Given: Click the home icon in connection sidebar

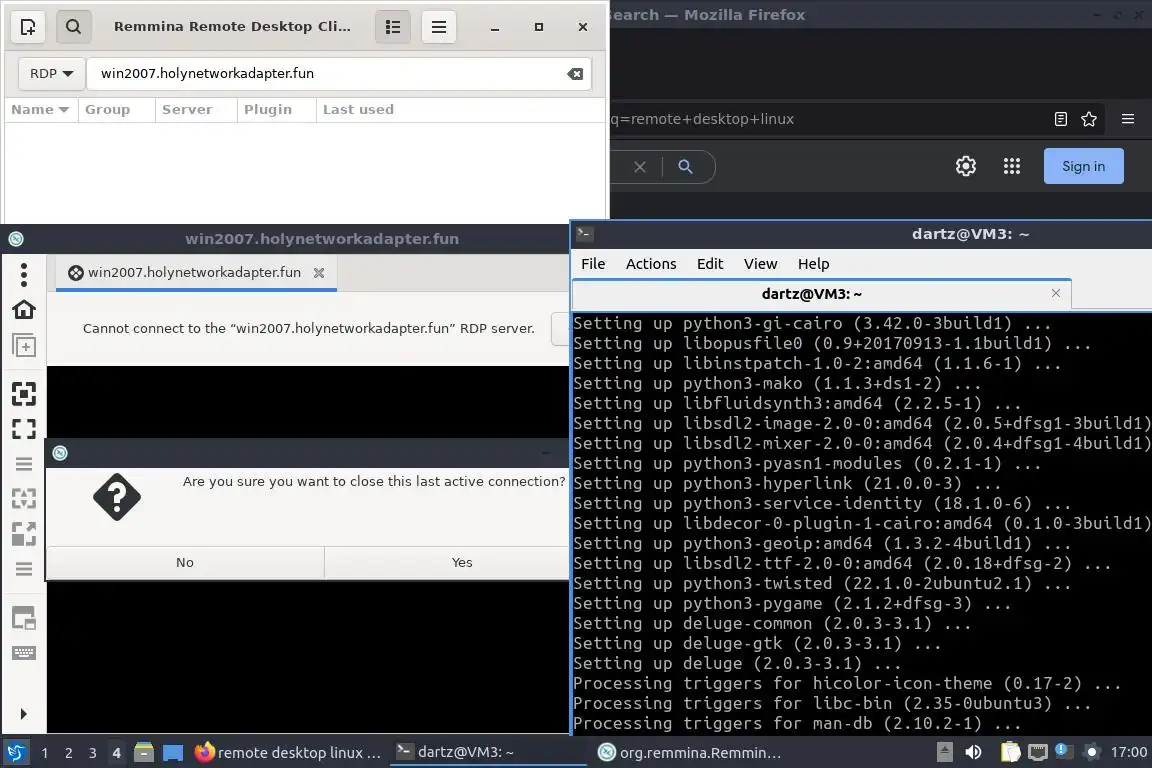Looking at the screenshot, I should click(24, 309).
